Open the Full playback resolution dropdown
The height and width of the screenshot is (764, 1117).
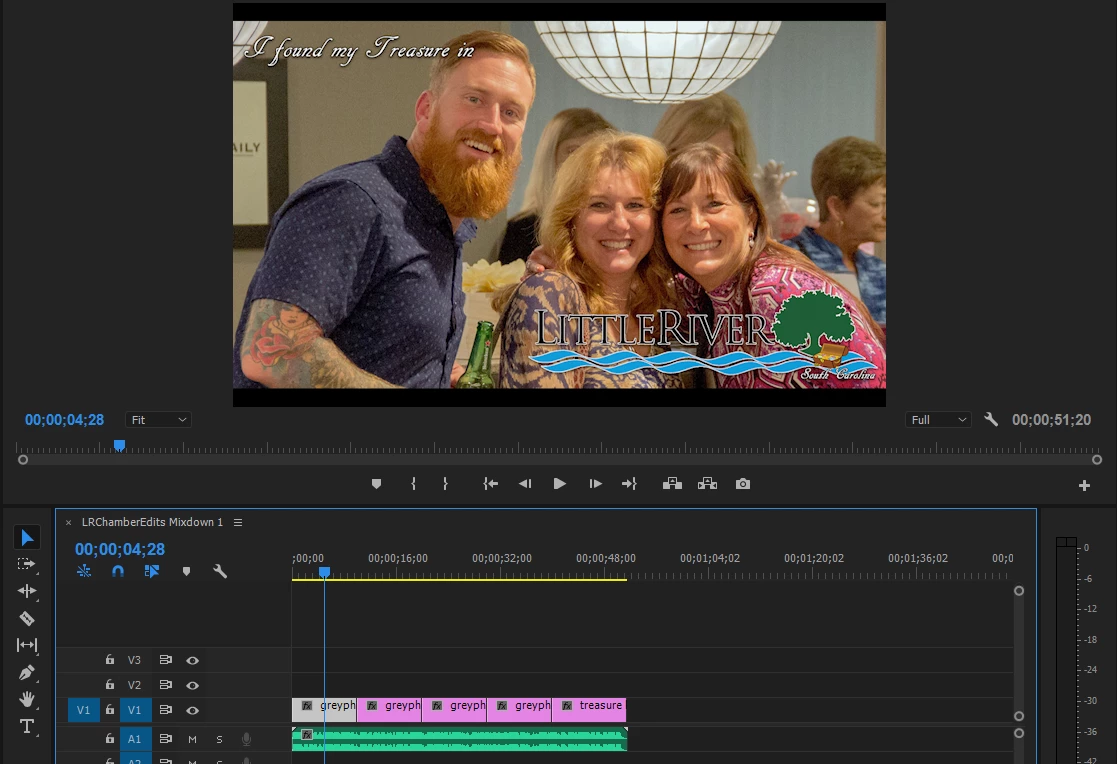click(938, 420)
